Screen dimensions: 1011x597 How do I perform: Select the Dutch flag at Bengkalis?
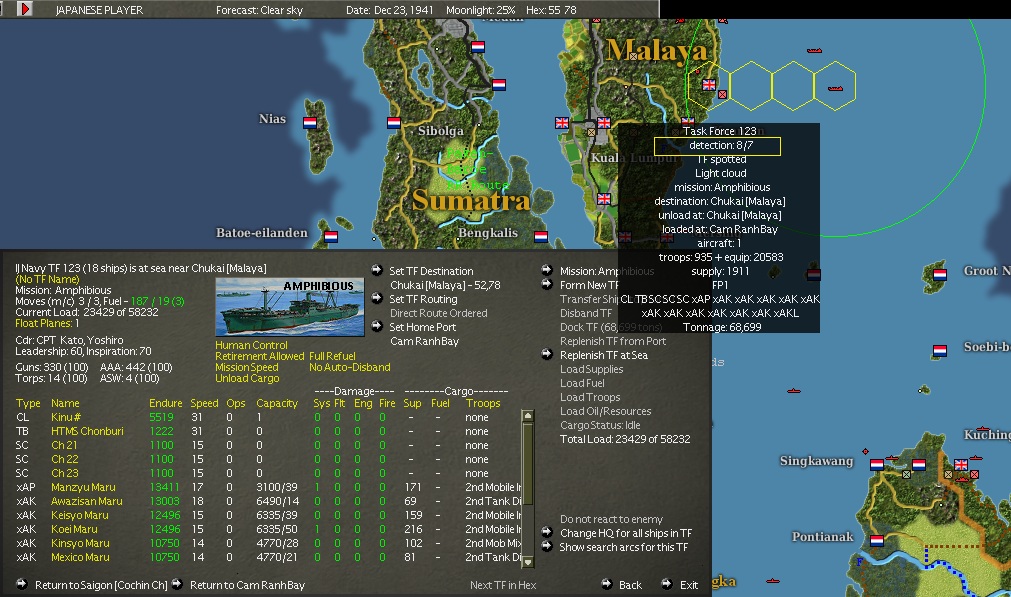coord(541,237)
